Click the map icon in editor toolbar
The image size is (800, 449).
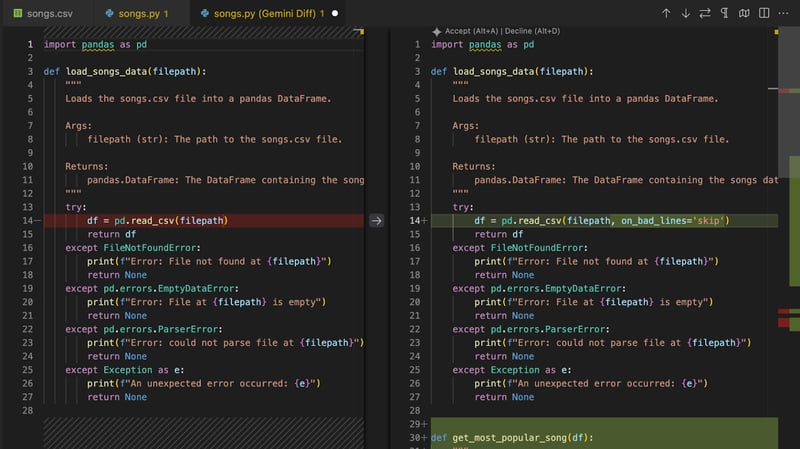tap(744, 13)
